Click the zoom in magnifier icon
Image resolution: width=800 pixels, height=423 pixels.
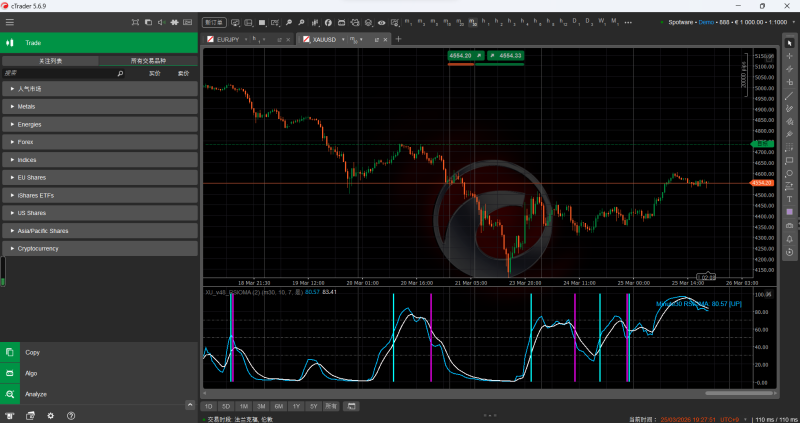(x=289, y=22)
